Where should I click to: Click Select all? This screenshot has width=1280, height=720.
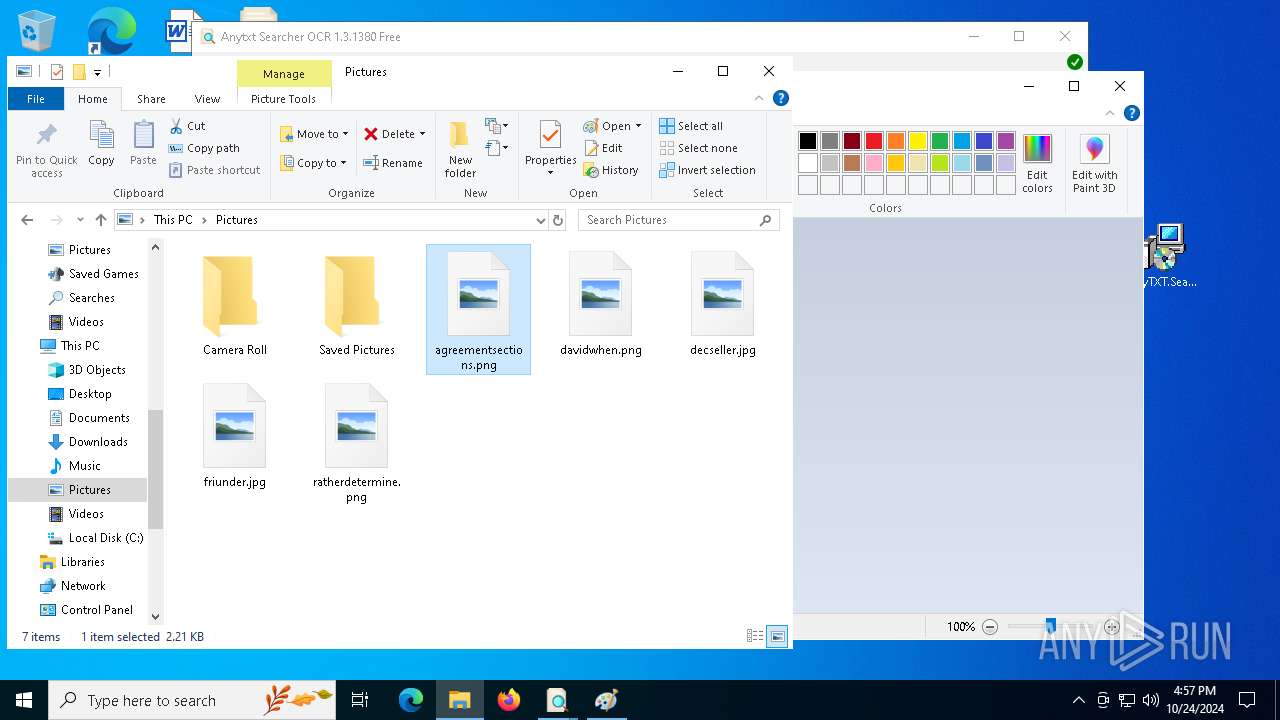(691, 126)
